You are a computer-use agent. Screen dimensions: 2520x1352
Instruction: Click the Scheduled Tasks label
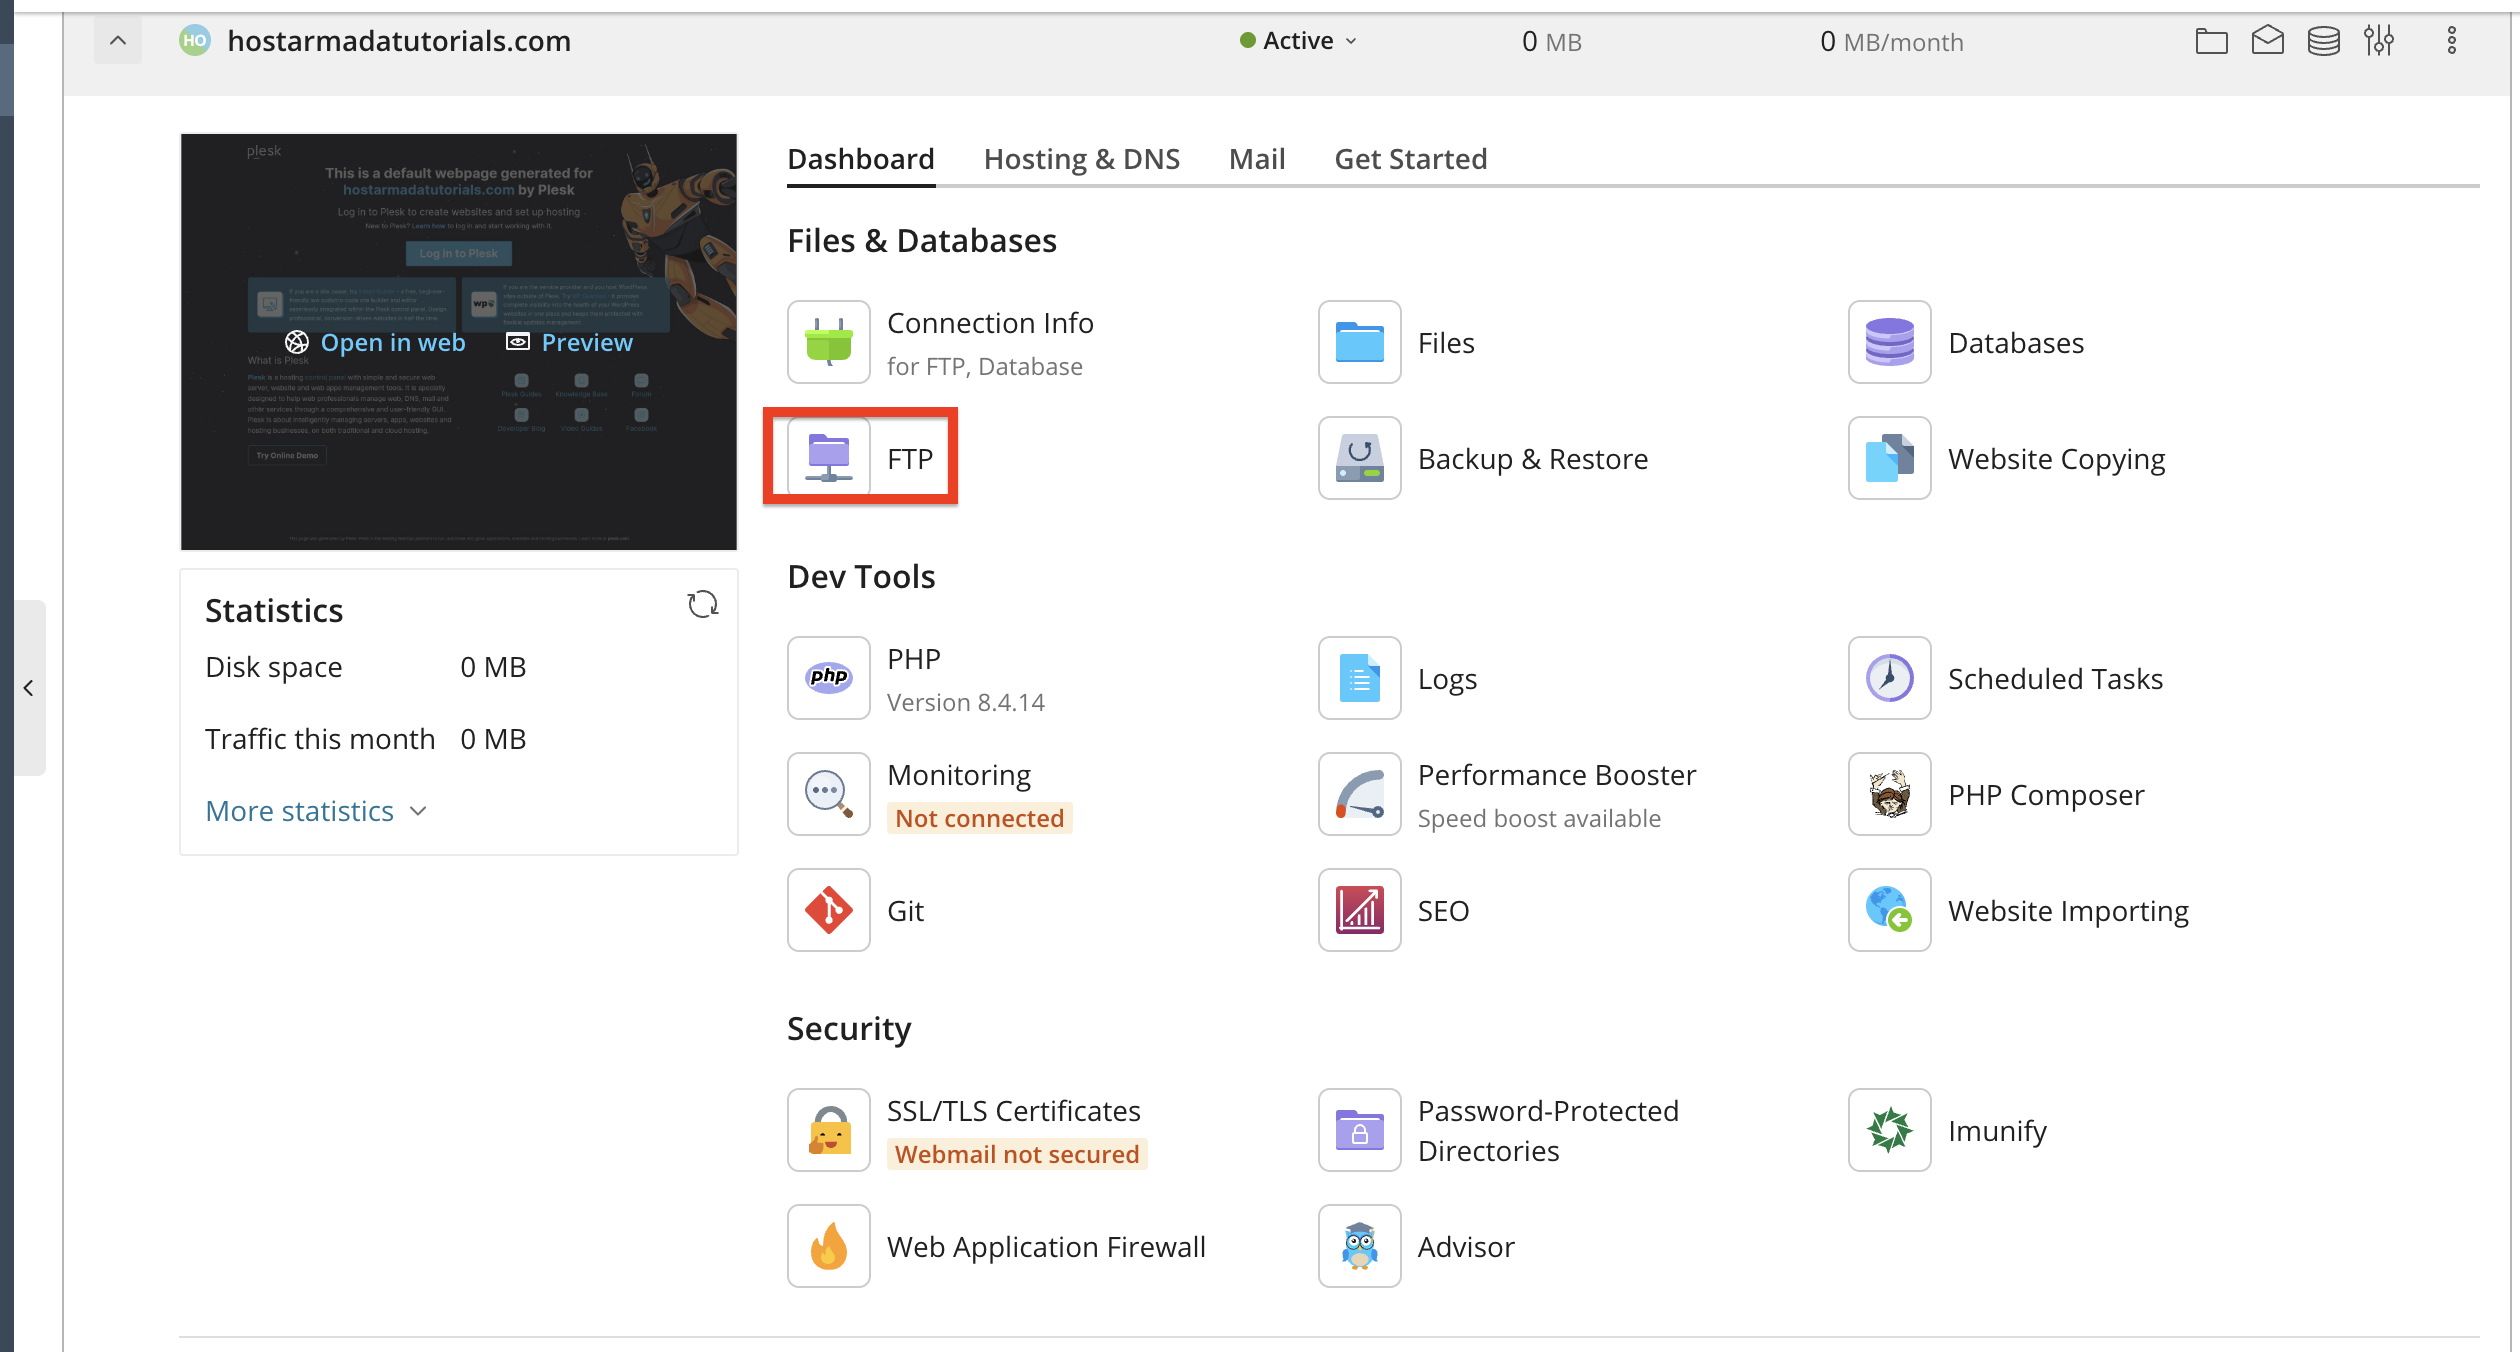click(2056, 679)
